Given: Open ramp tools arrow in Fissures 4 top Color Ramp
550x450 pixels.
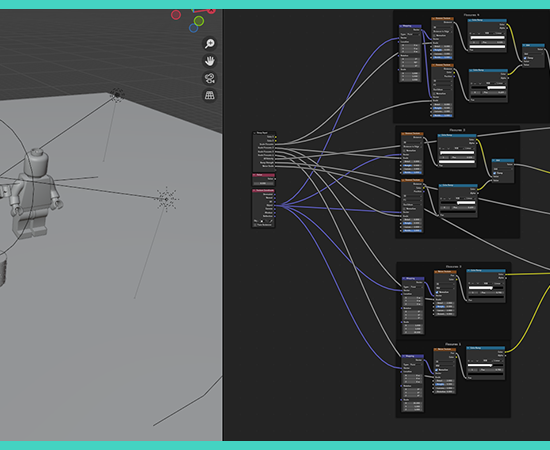Looking at the screenshot, I should pyautogui.click(x=479, y=33).
